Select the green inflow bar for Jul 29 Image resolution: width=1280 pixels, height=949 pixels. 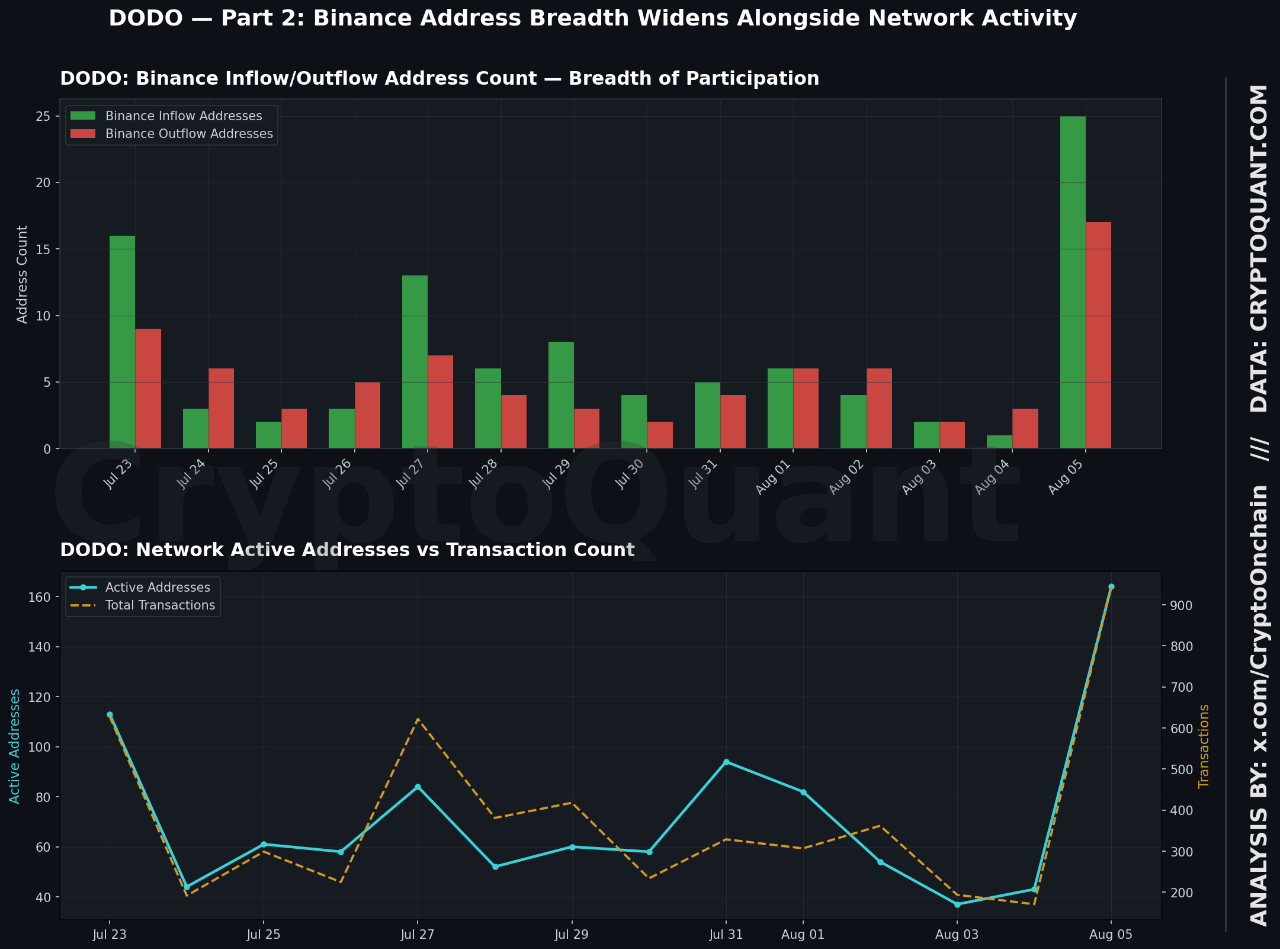tap(561, 395)
